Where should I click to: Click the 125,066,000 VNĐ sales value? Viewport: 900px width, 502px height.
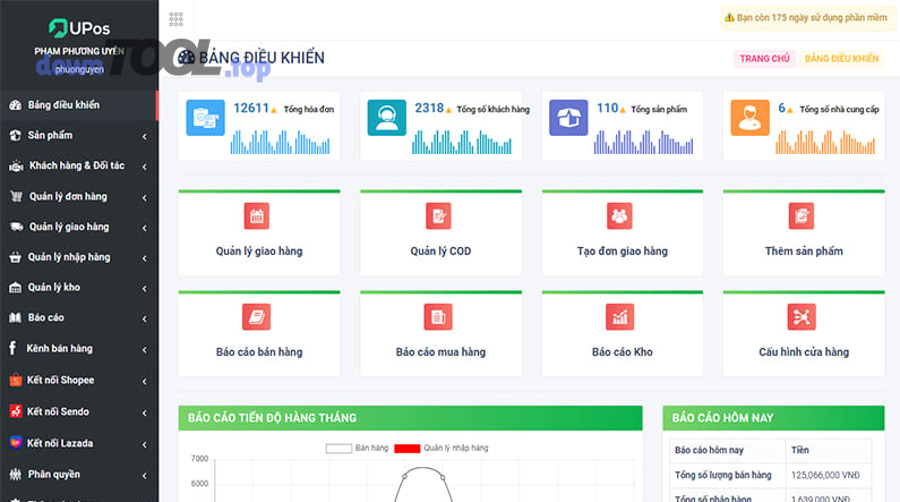click(x=825, y=475)
